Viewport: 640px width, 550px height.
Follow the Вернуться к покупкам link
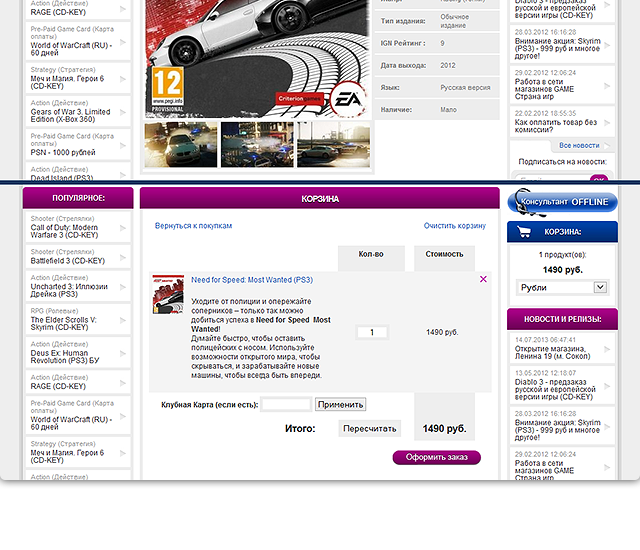coord(193,226)
